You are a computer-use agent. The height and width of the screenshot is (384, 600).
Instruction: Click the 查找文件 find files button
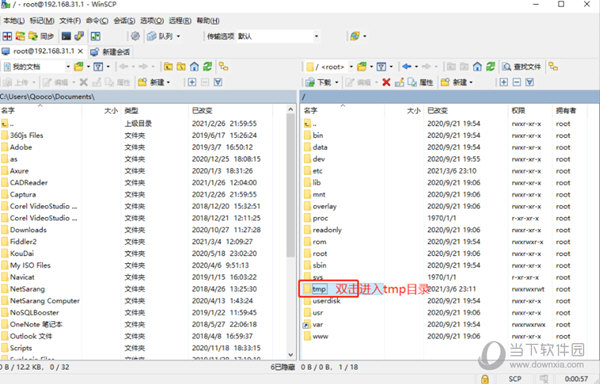(x=522, y=67)
